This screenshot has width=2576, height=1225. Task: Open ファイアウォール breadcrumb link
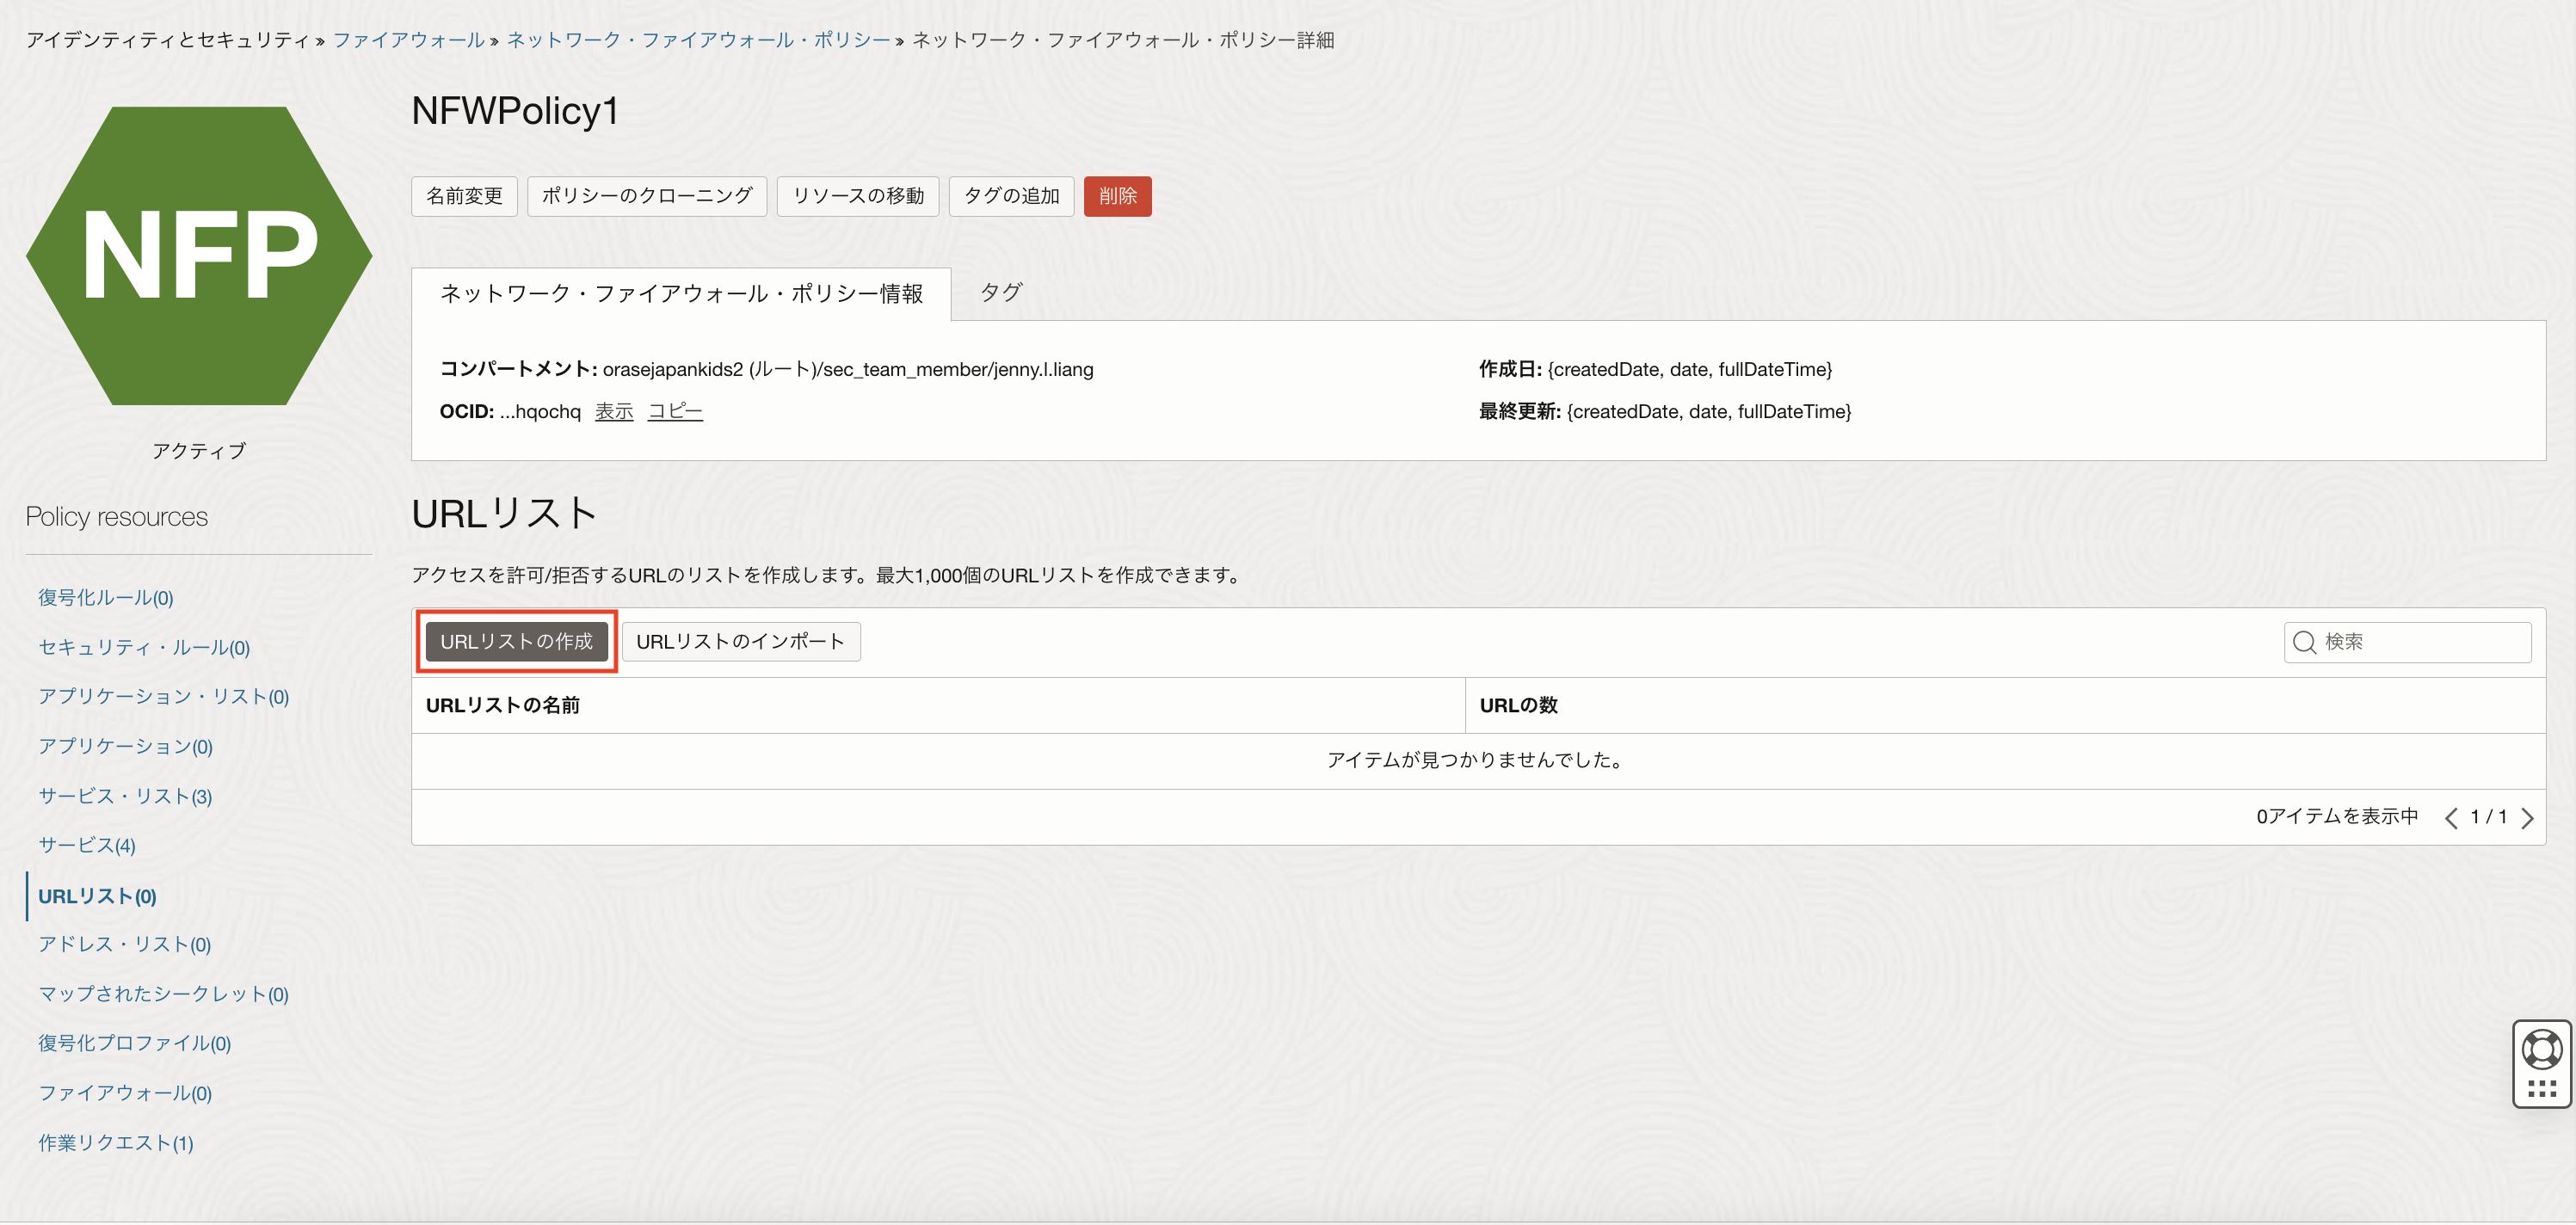(408, 40)
